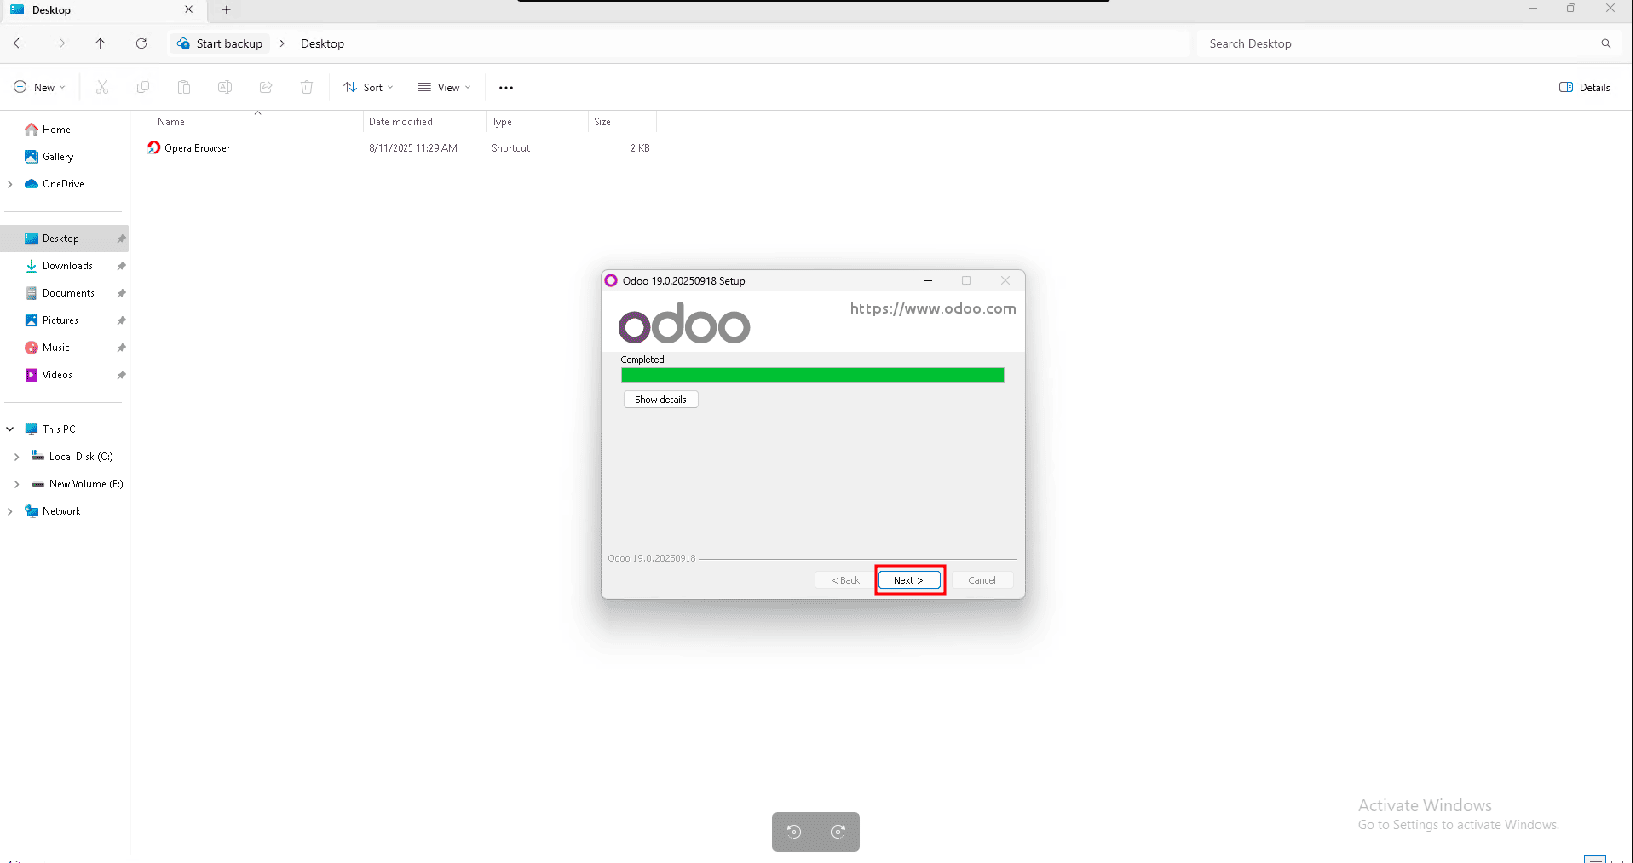Sort by Date modified column
The image size is (1633, 863).
pyautogui.click(x=401, y=122)
